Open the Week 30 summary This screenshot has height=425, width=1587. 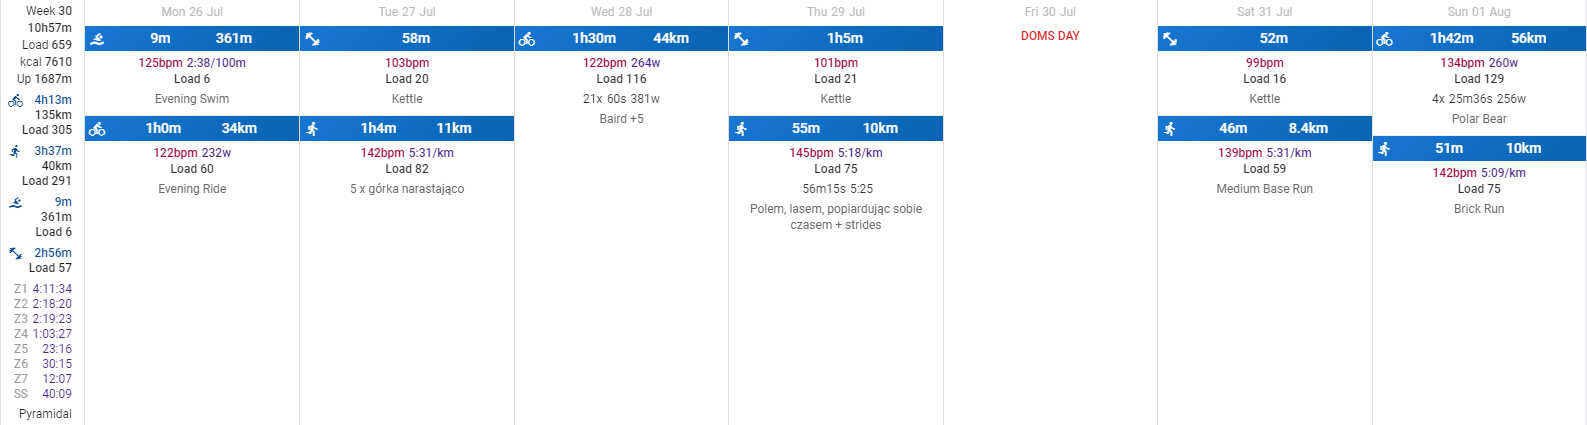pyautogui.click(x=49, y=11)
